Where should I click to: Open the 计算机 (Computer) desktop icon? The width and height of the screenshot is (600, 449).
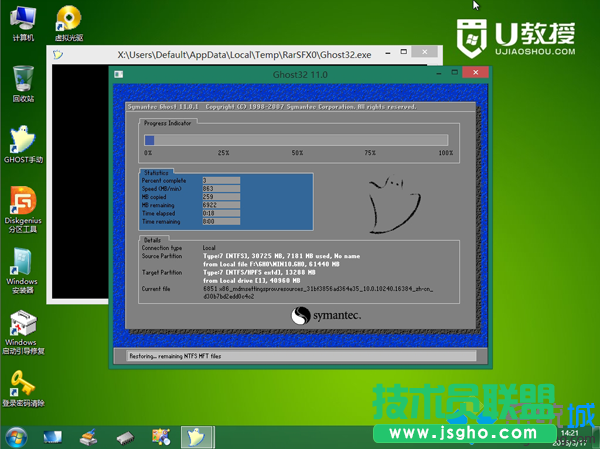[22, 20]
